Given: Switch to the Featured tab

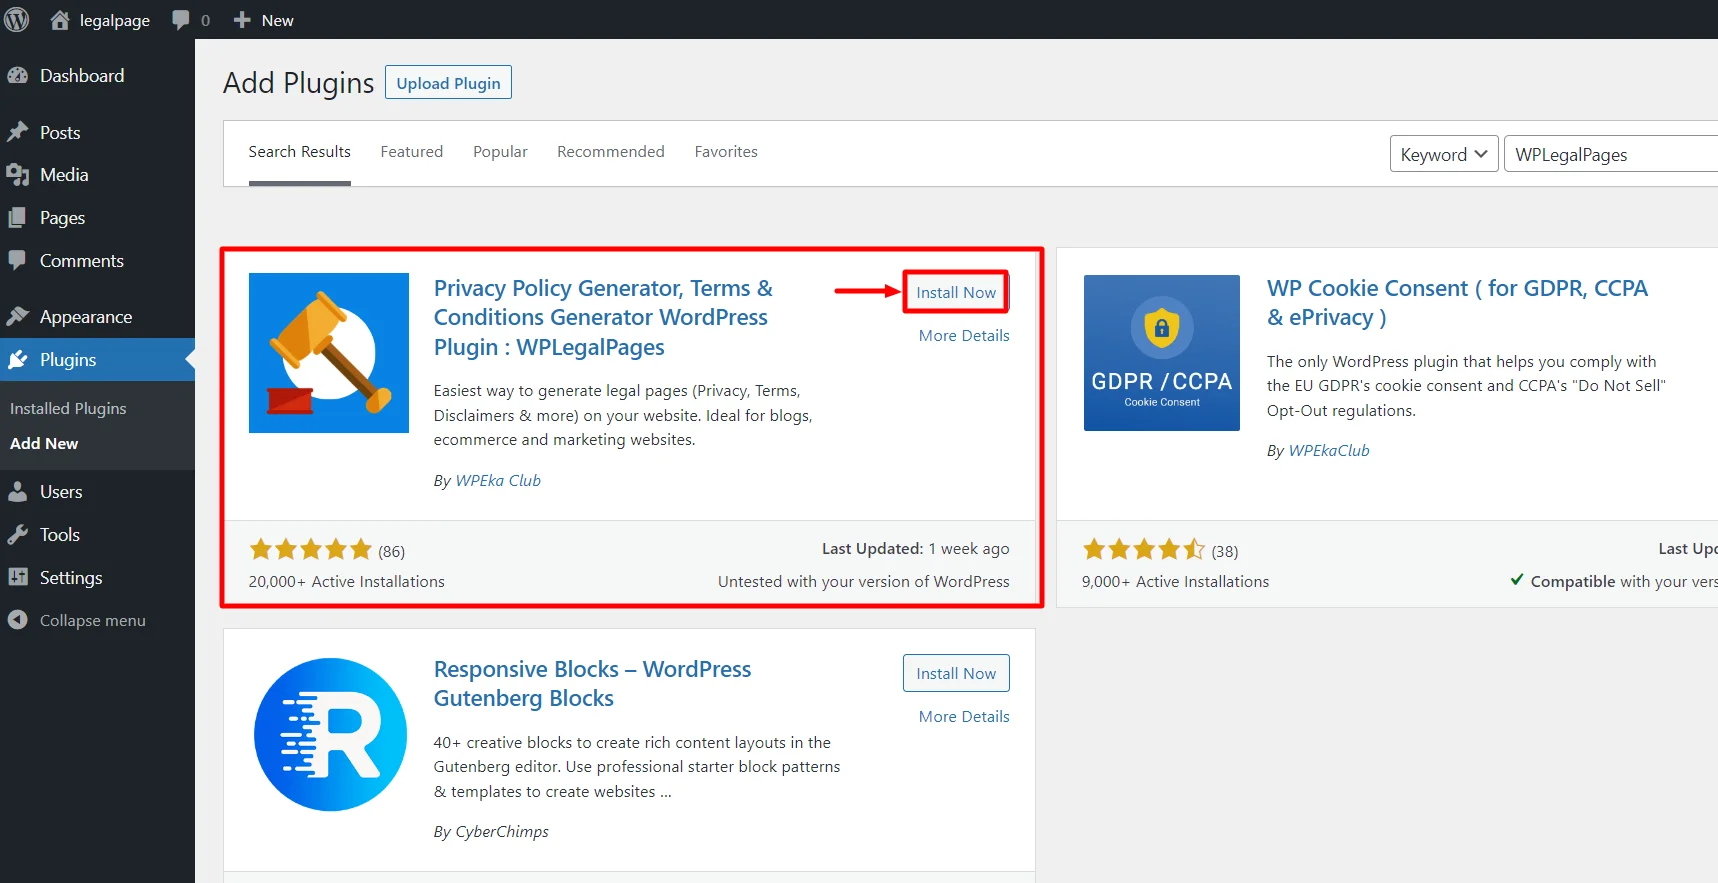Looking at the screenshot, I should (x=411, y=152).
